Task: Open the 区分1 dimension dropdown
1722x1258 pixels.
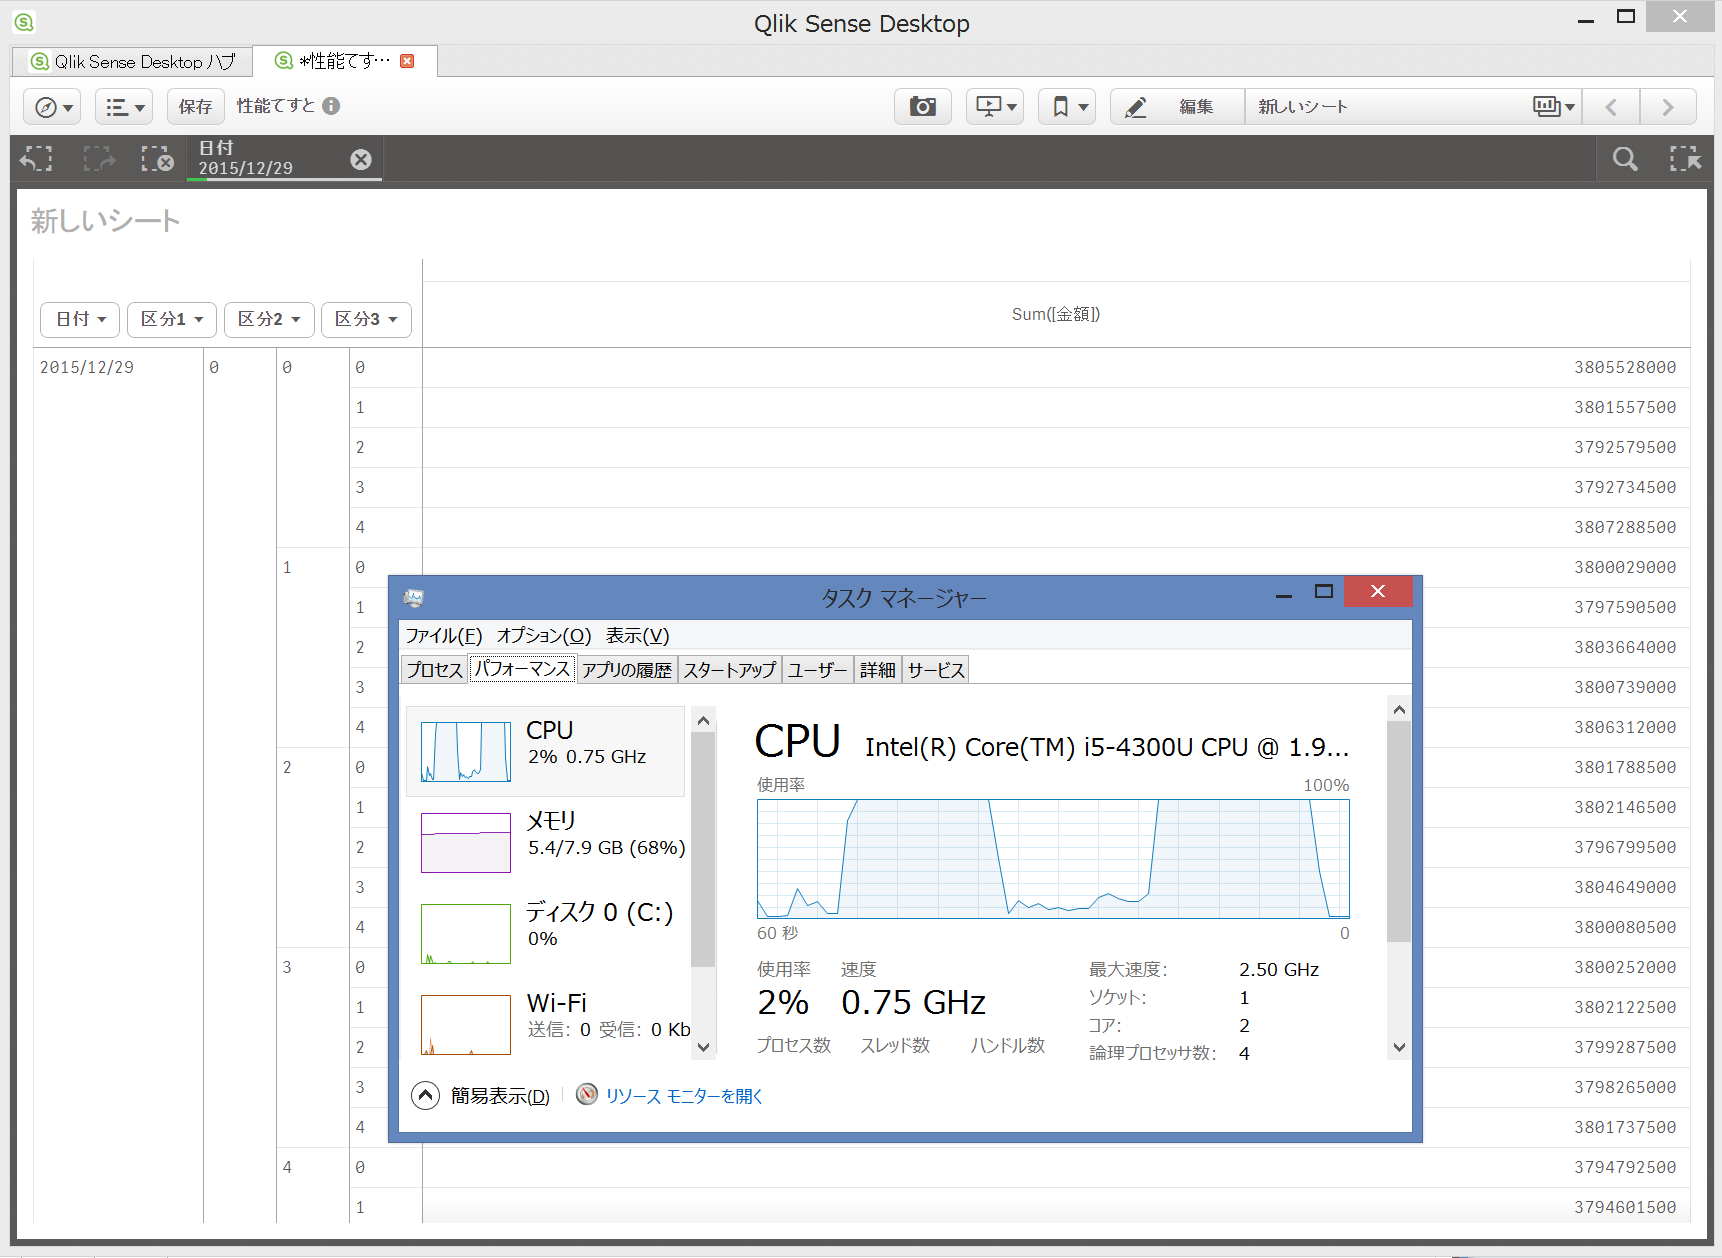Action: click(171, 319)
